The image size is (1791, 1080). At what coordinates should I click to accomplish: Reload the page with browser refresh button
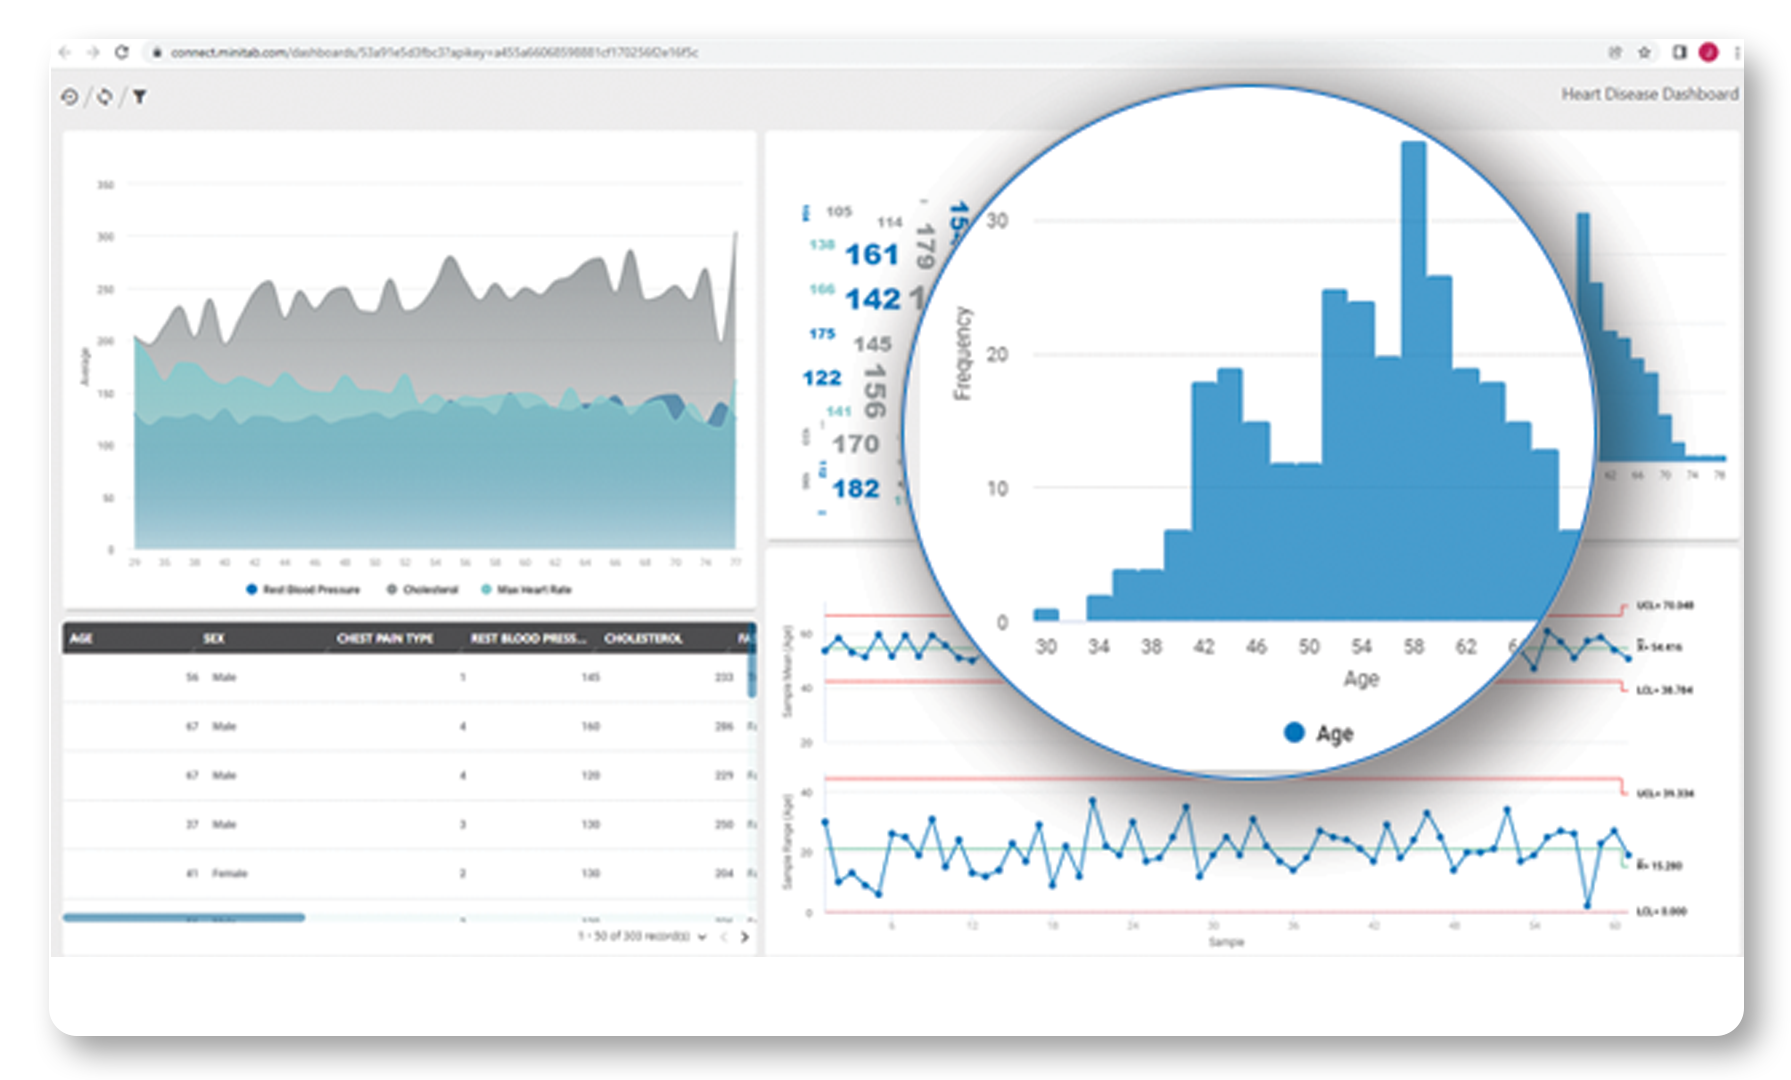point(121,52)
